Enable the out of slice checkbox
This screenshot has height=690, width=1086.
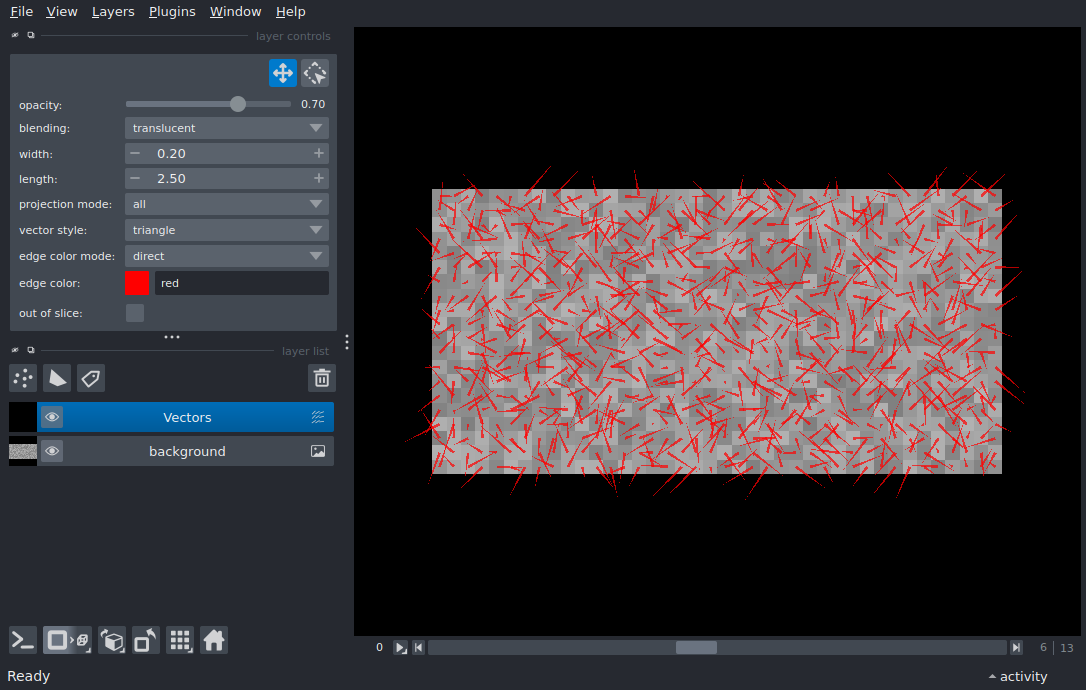[135, 313]
